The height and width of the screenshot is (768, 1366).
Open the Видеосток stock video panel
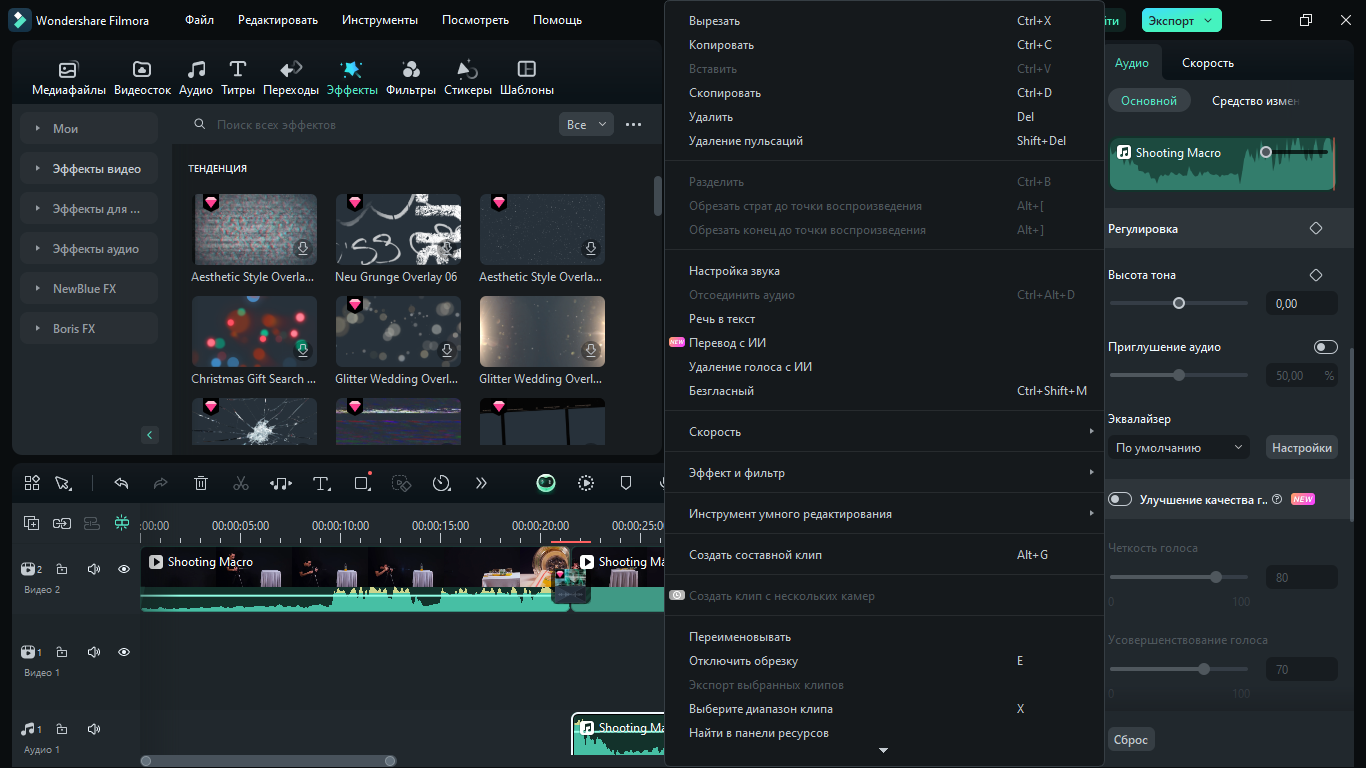142,78
